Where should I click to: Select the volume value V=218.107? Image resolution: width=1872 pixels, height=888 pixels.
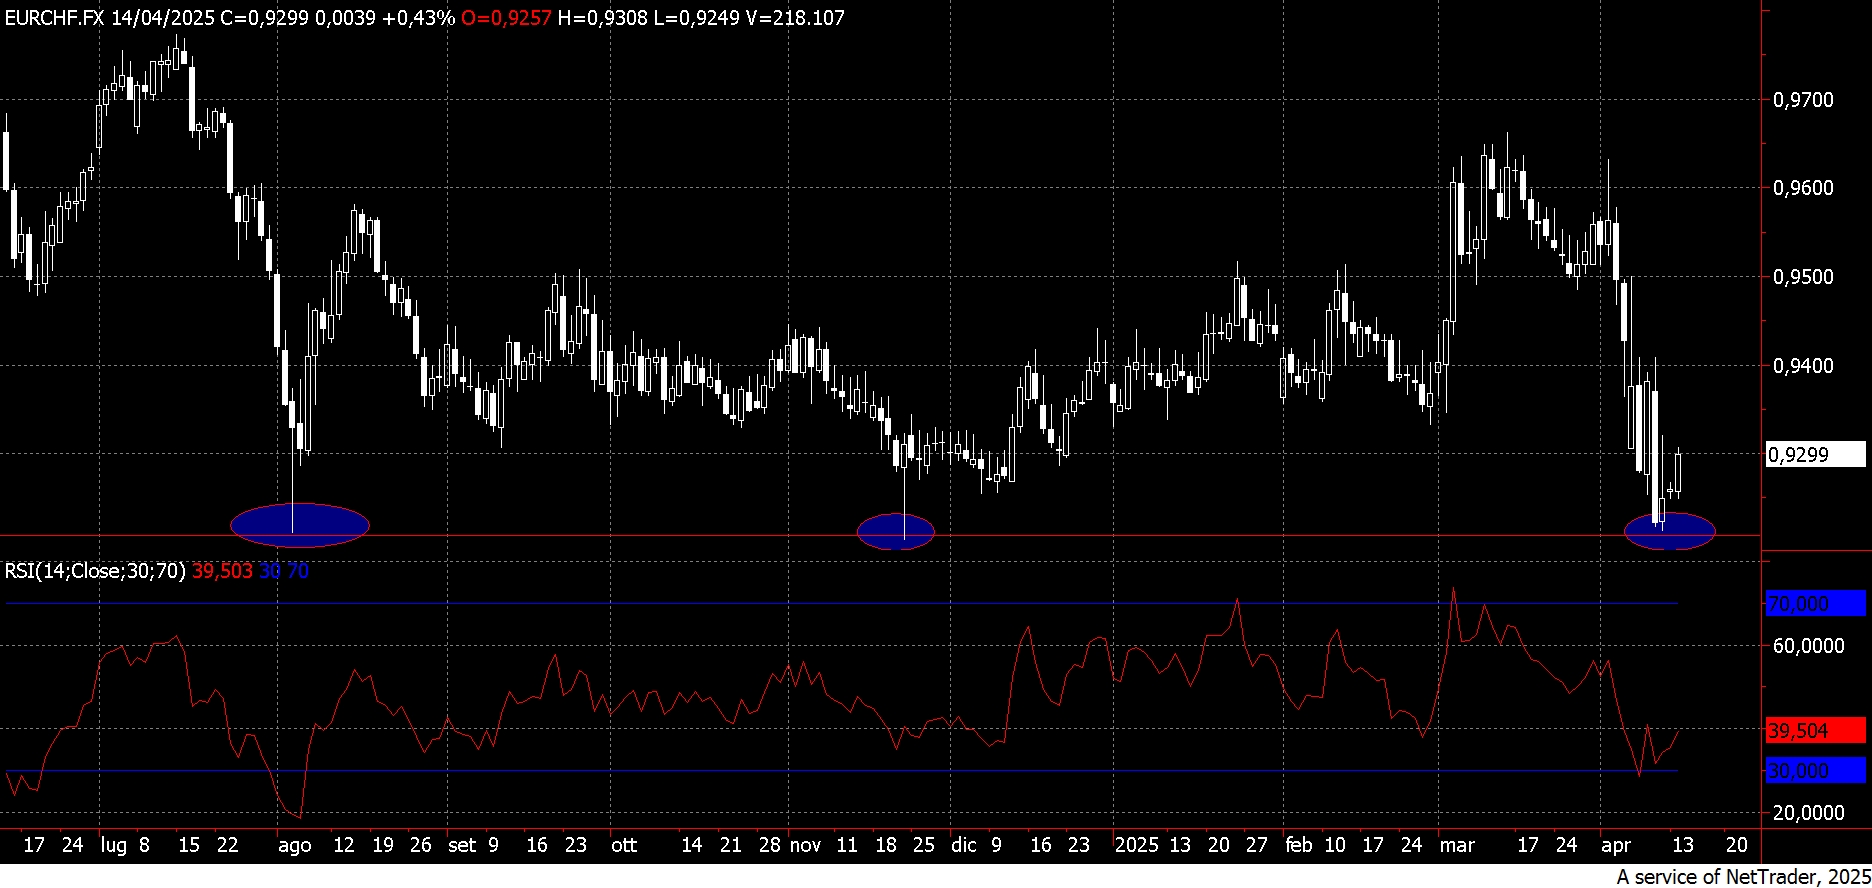coord(795,18)
